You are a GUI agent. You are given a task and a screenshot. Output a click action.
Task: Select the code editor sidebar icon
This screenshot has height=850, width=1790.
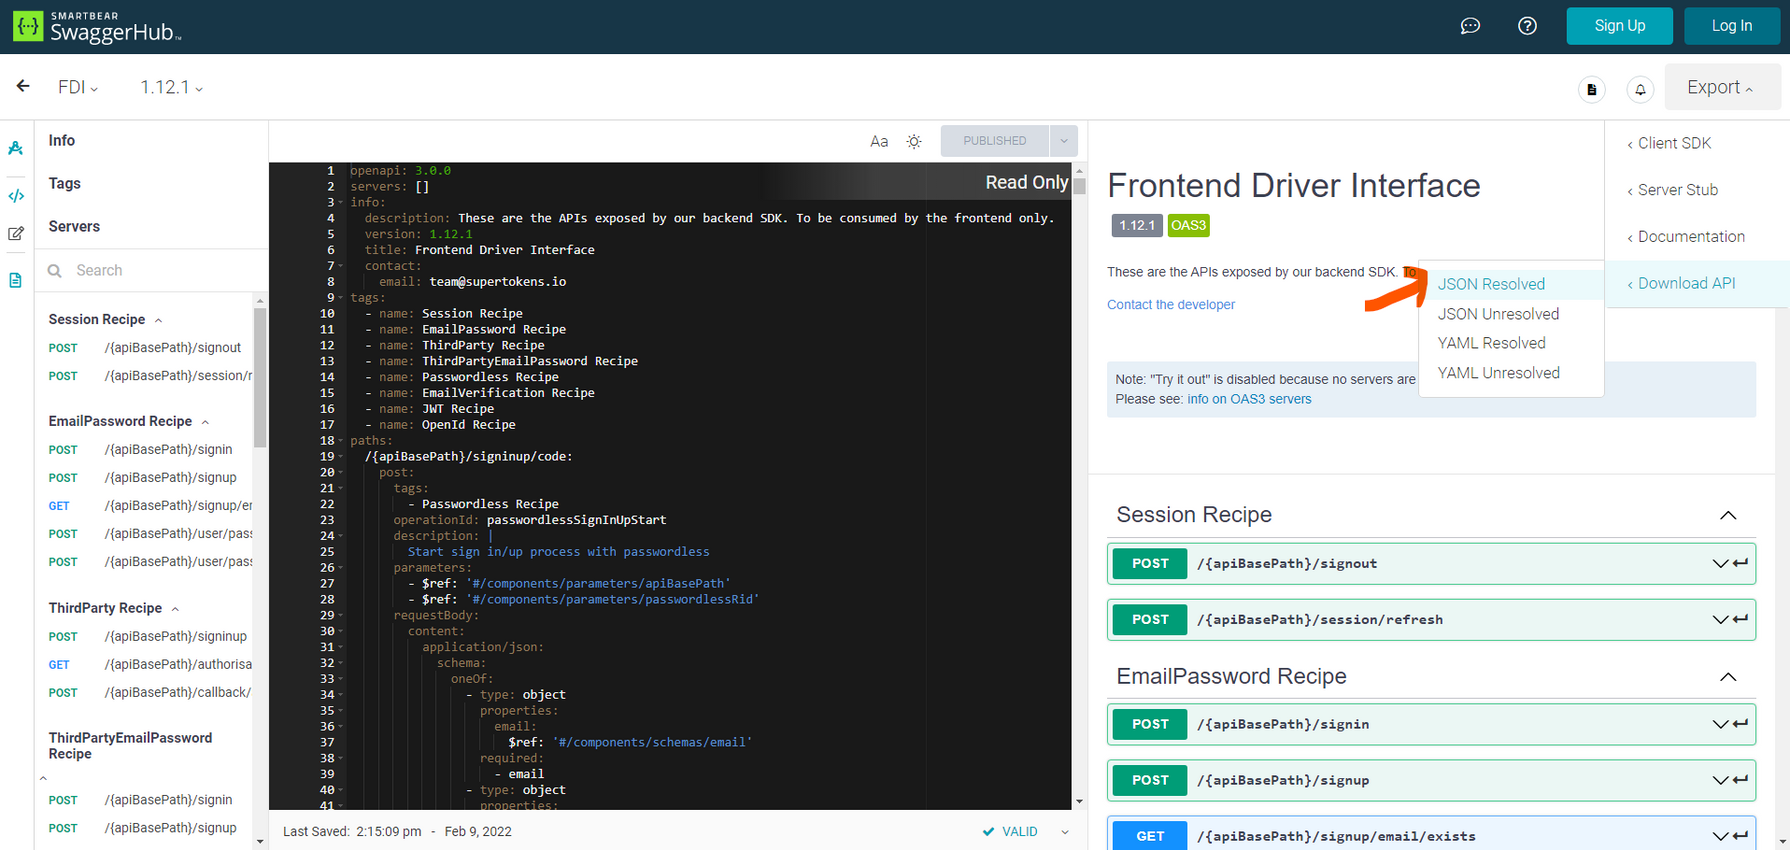[x=16, y=196]
